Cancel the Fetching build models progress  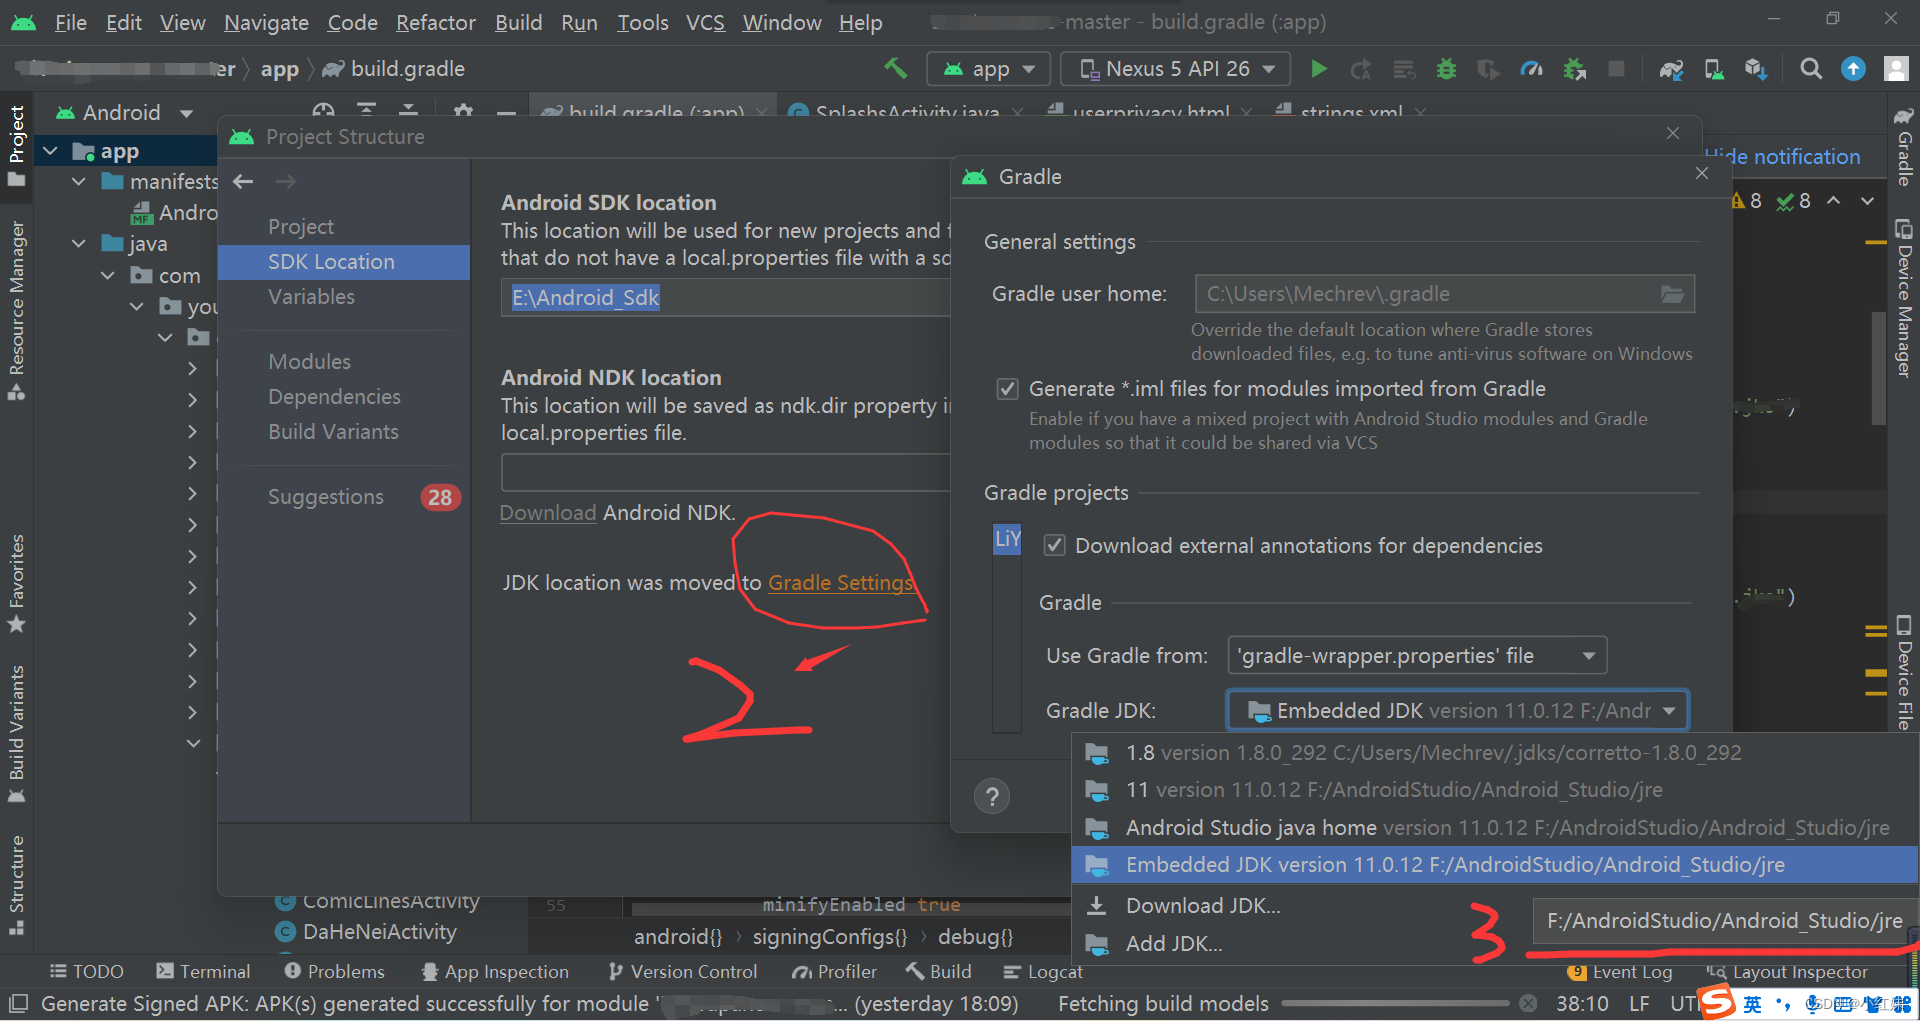tap(1528, 1003)
